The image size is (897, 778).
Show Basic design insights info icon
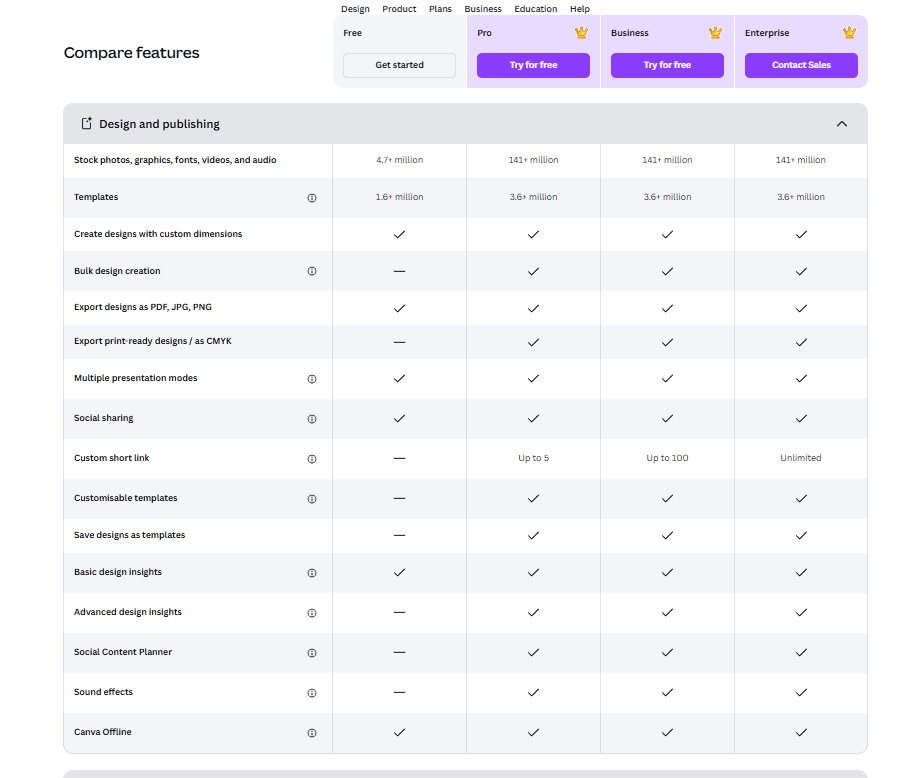click(x=312, y=573)
